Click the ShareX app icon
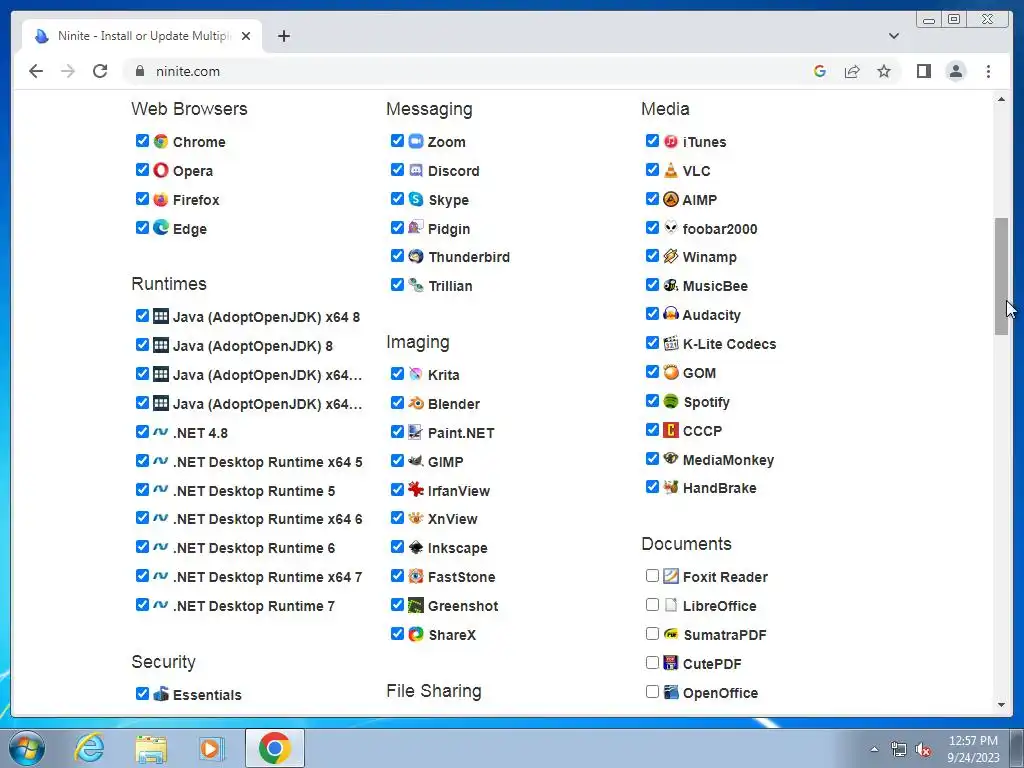1024x768 pixels. point(416,634)
